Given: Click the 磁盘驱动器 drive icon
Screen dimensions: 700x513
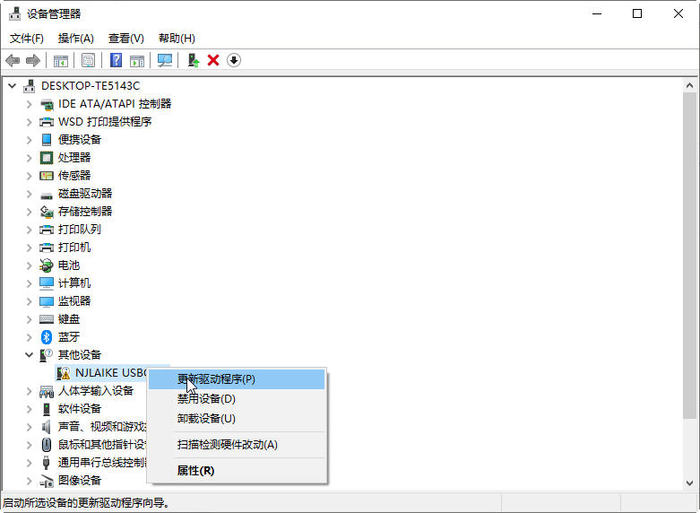Looking at the screenshot, I should 46,195.
